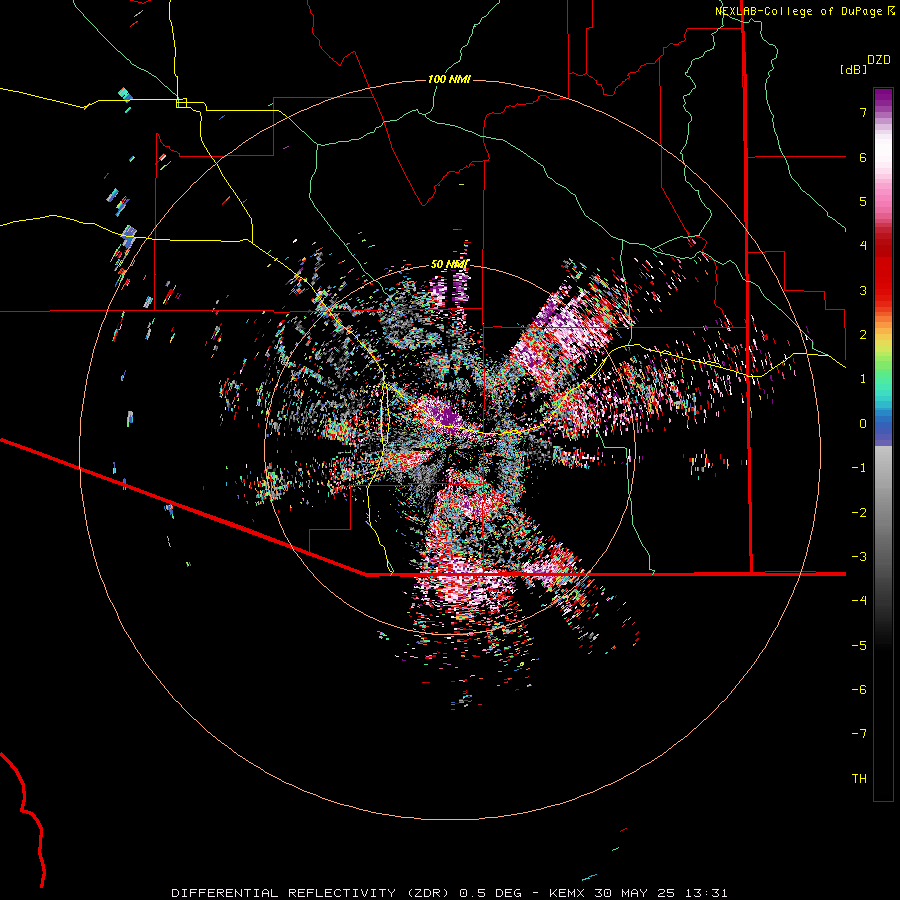Click the positive 1 scale value
The image size is (900, 900).
tap(863, 379)
